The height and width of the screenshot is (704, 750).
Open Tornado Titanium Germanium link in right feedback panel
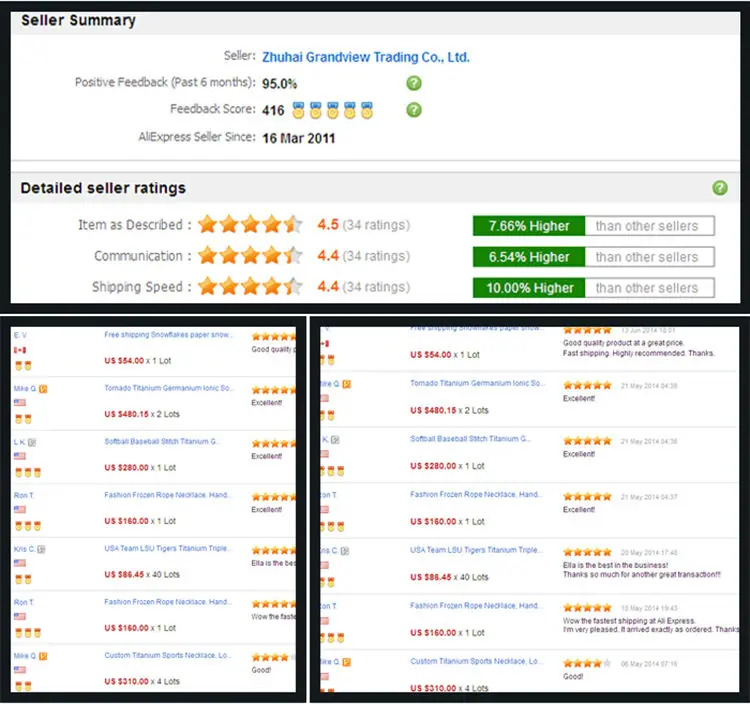476,383
